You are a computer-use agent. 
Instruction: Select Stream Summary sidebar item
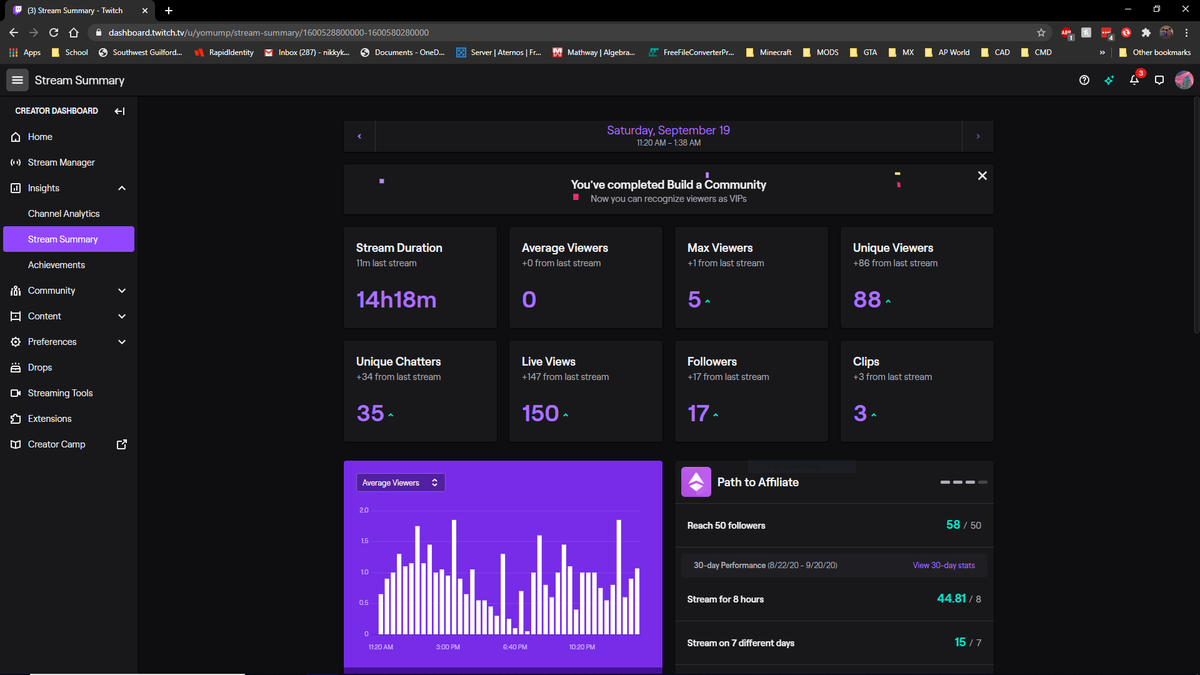click(x=68, y=239)
